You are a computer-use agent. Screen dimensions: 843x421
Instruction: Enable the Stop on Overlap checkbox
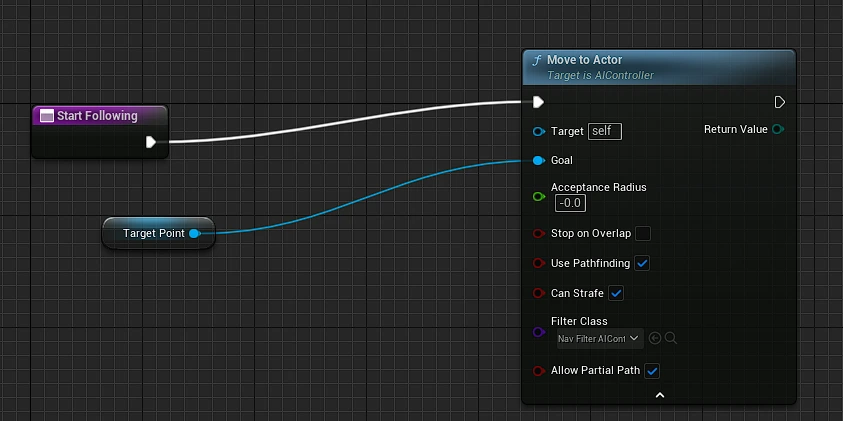tap(643, 234)
